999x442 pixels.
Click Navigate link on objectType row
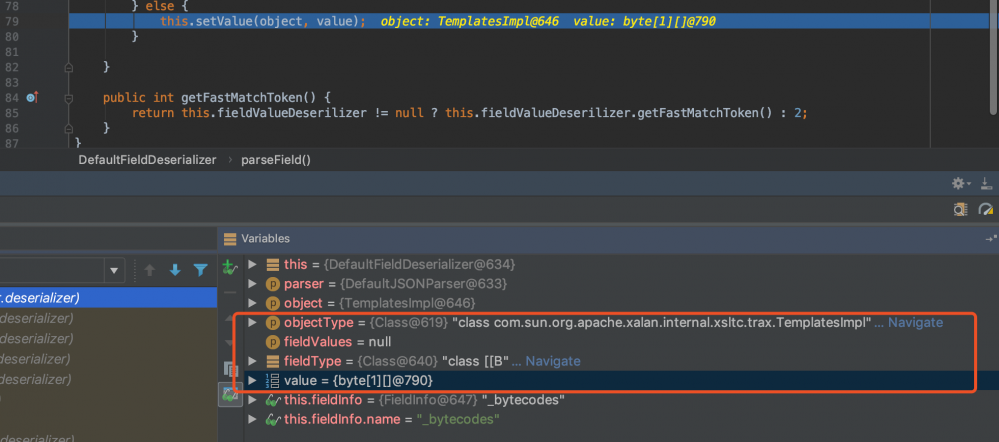coord(915,323)
